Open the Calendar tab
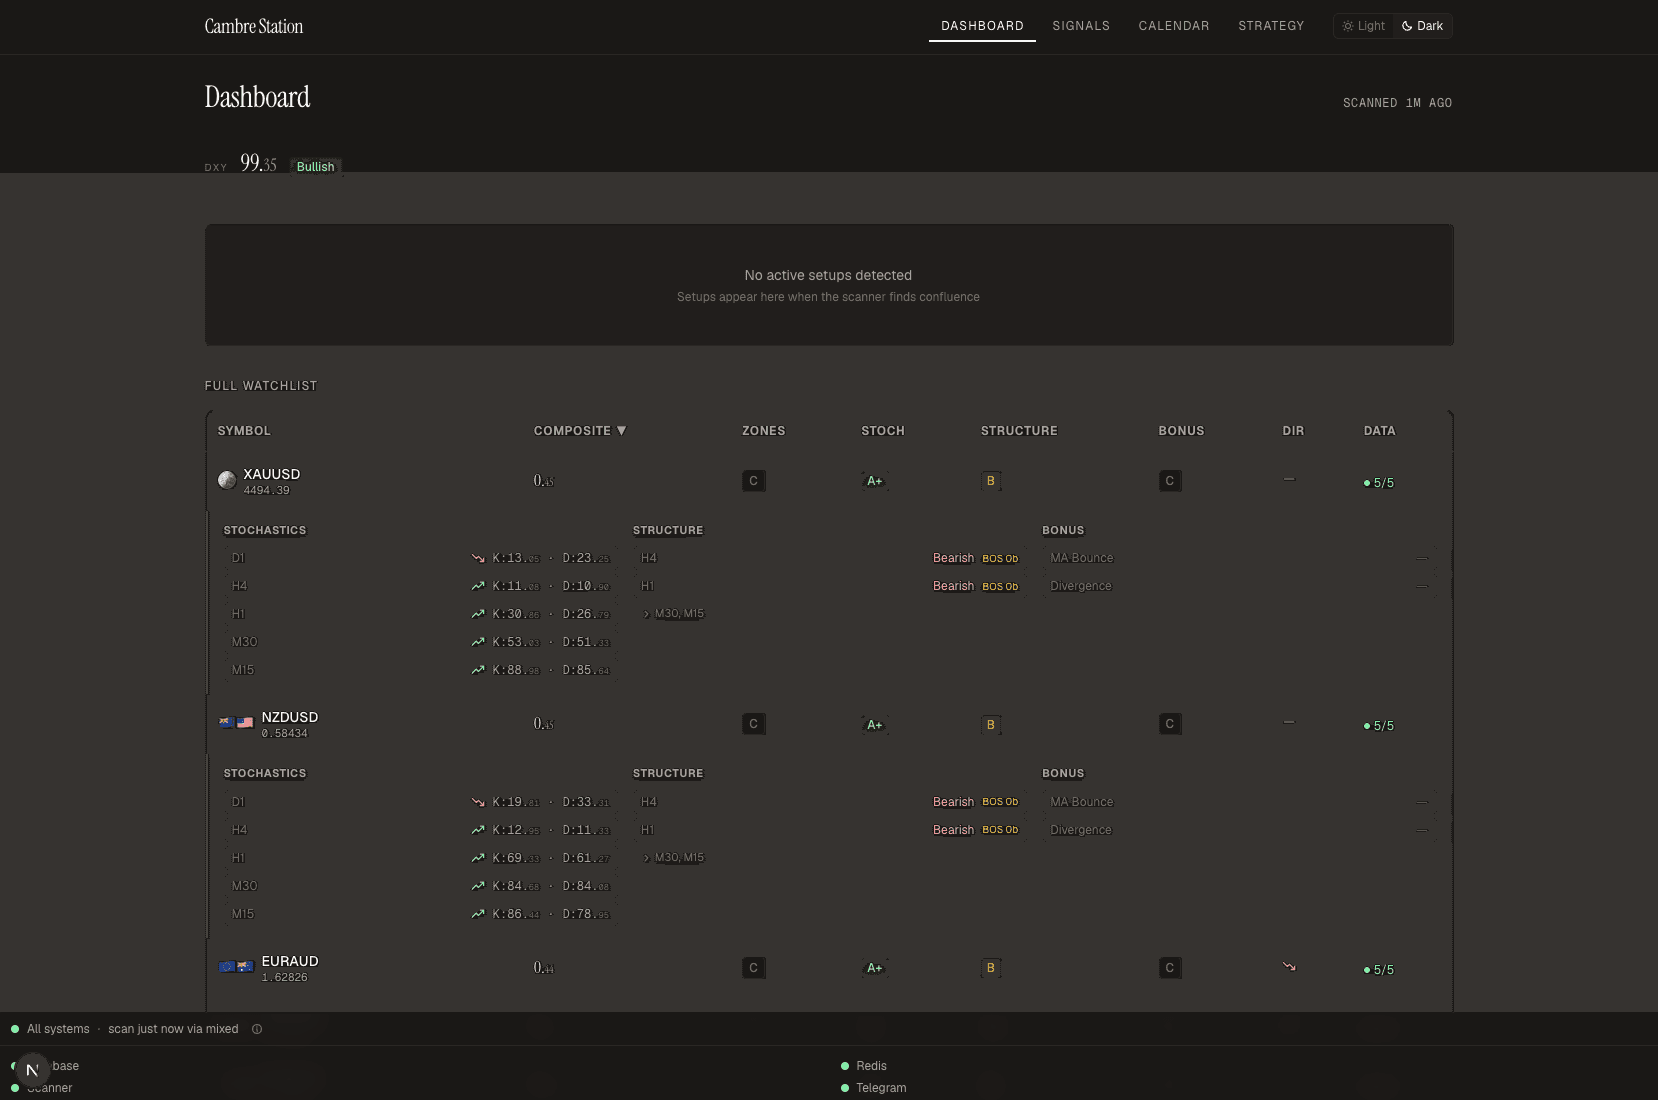 coord(1174,26)
